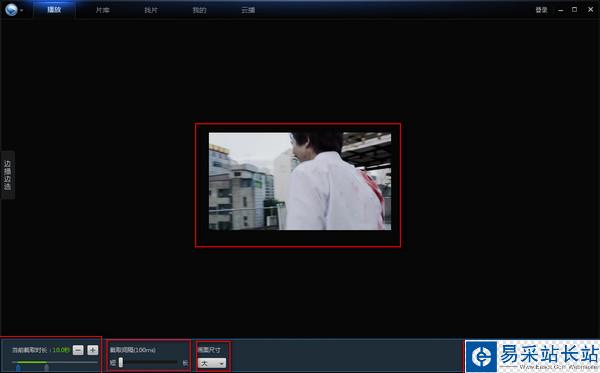Click the blue start marker on capture bar
The height and width of the screenshot is (373, 600).
pyautogui.click(x=18, y=368)
